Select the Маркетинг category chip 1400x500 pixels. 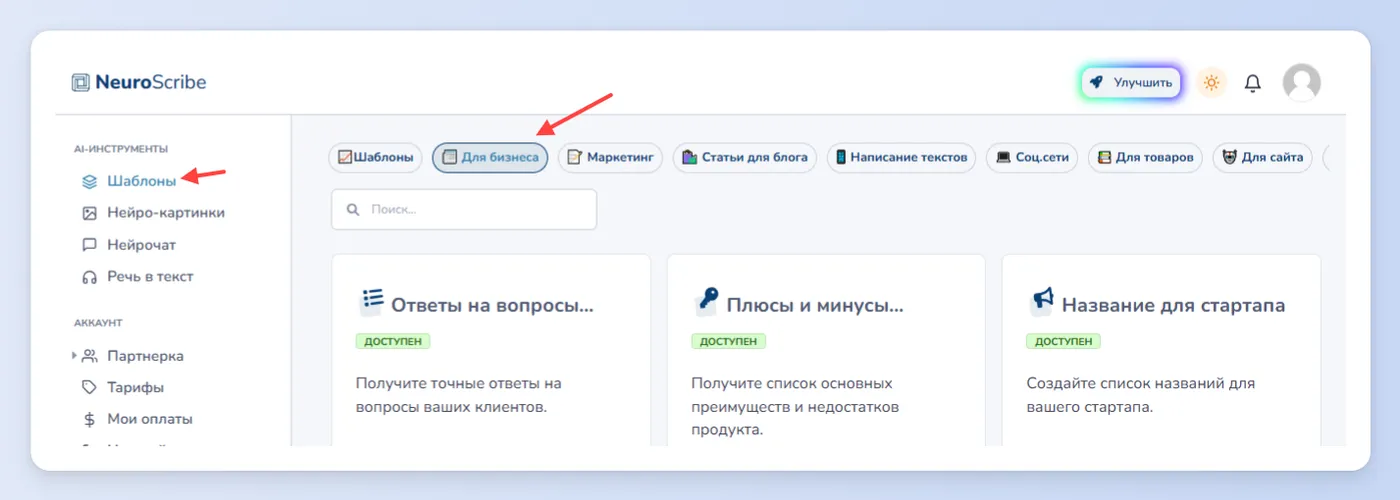click(610, 158)
